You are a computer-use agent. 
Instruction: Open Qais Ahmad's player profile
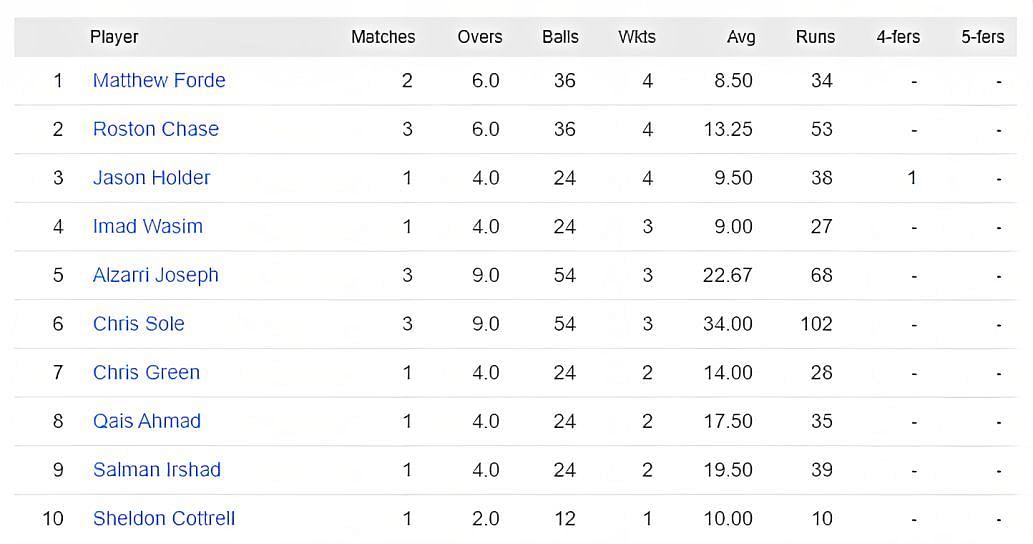pyautogui.click(x=146, y=421)
